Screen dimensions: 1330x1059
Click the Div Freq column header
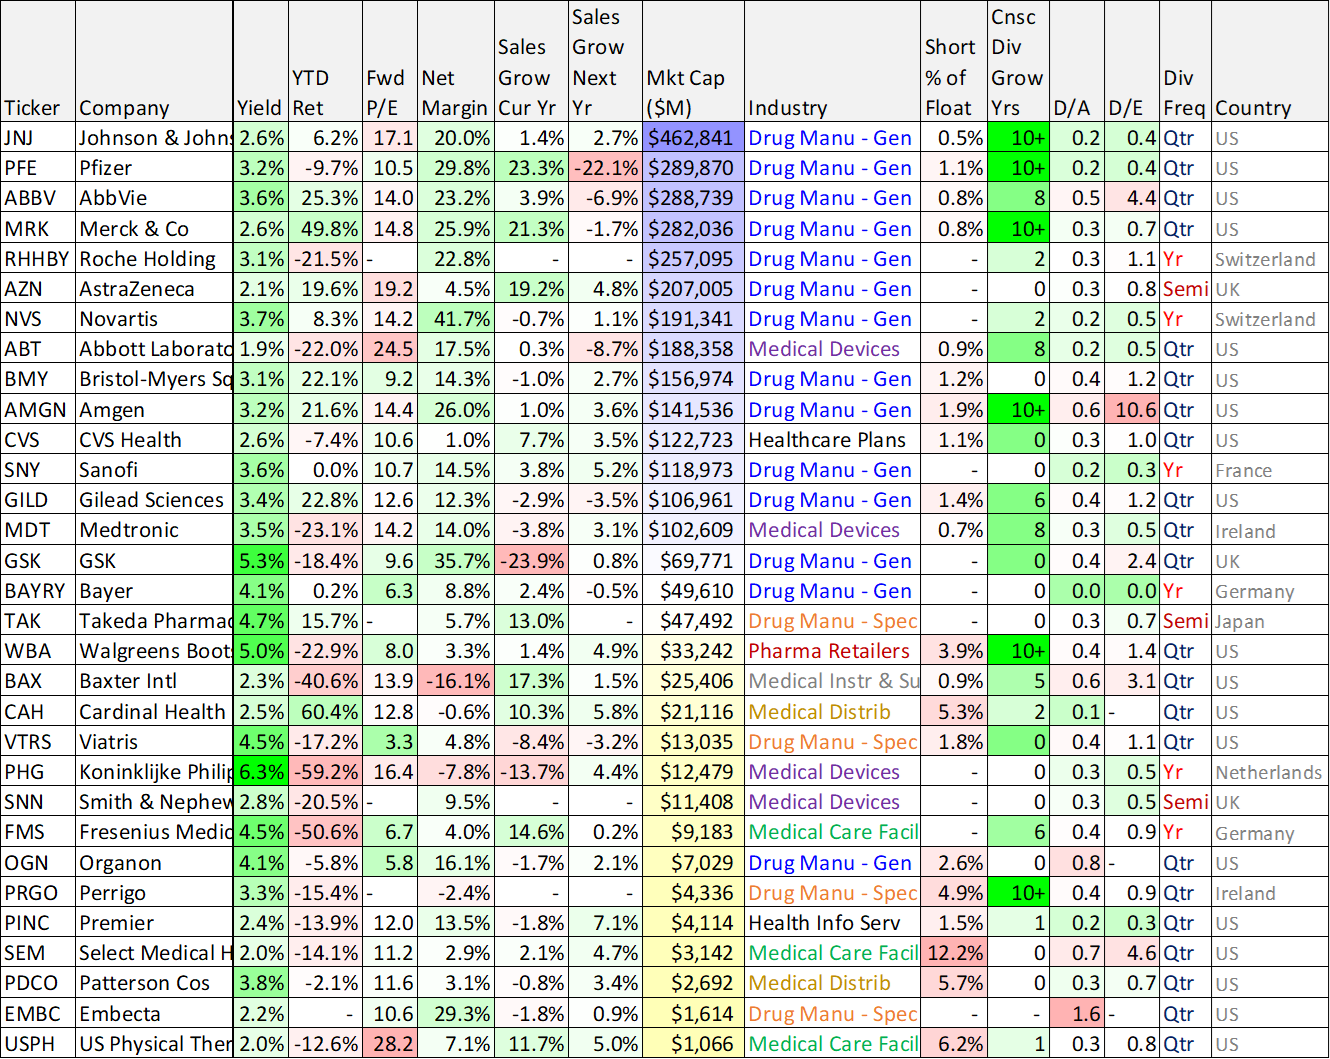point(1185,62)
